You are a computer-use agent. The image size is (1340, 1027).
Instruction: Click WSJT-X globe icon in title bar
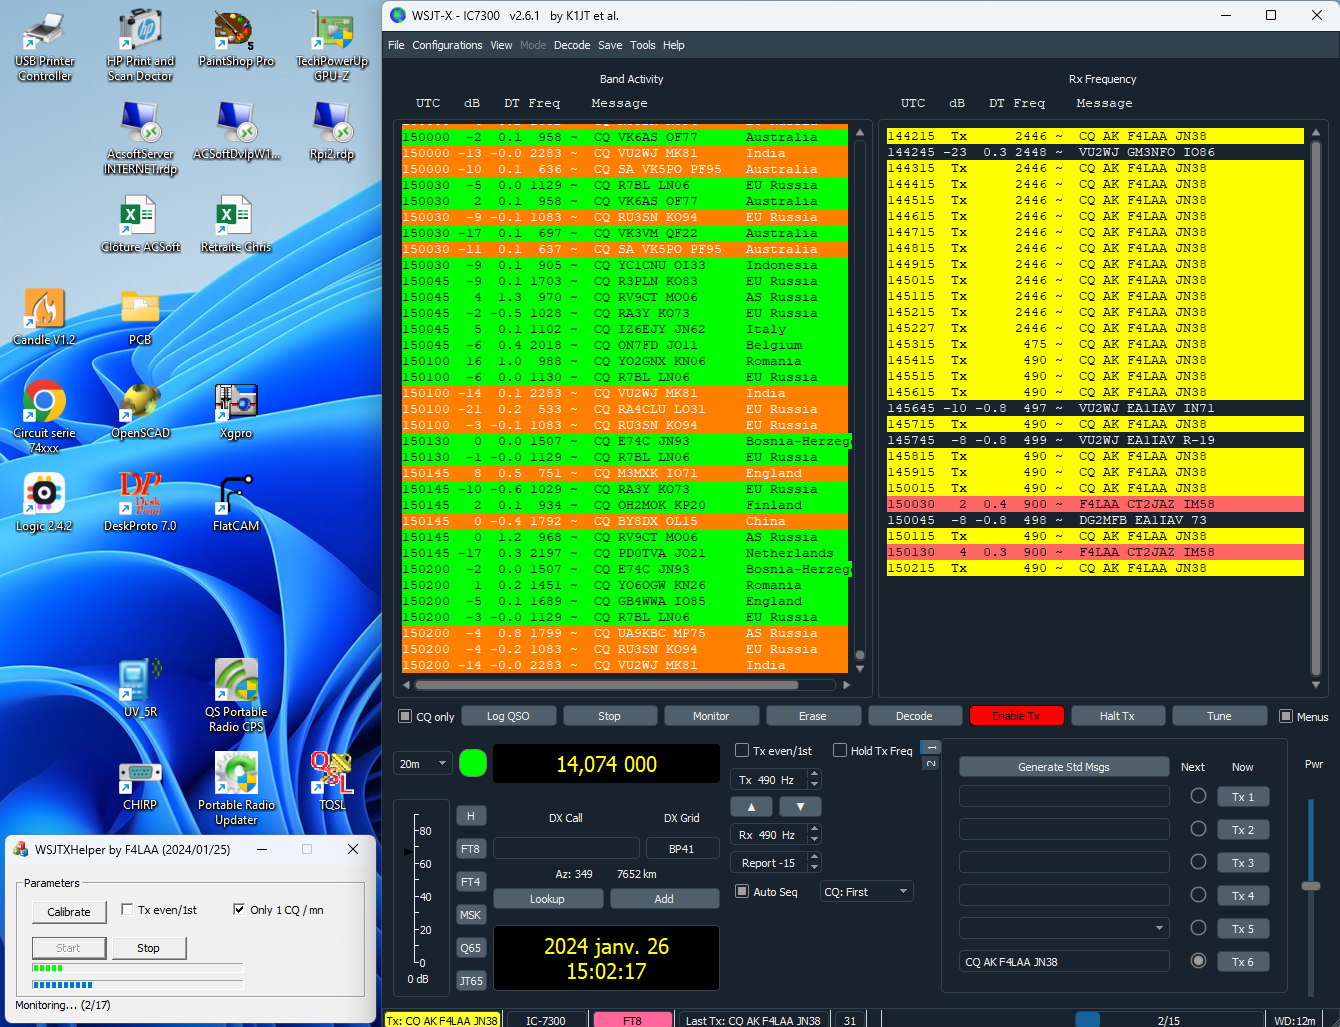pyautogui.click(x=398, y=15)
